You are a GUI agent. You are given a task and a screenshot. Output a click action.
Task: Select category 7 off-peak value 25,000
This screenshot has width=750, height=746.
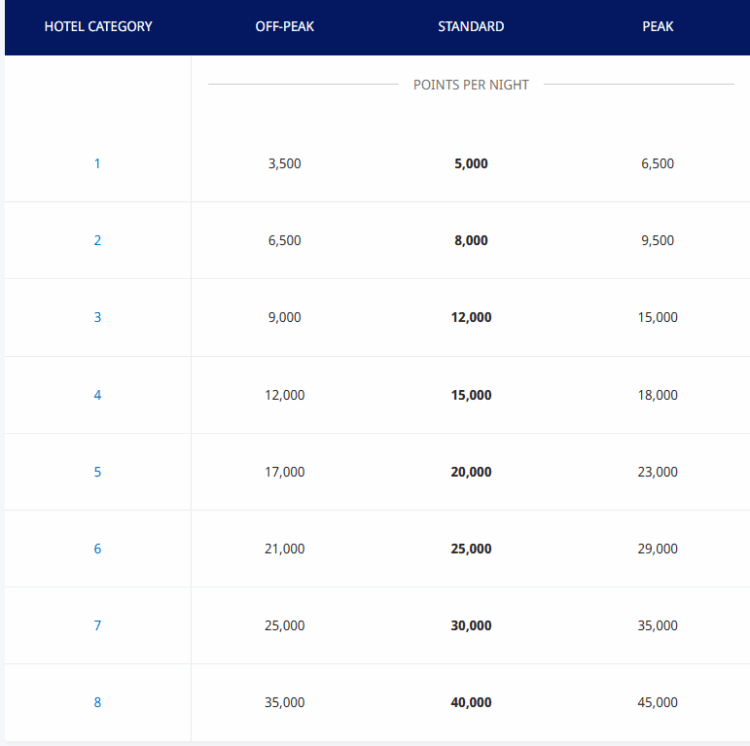tap(285, 625)
